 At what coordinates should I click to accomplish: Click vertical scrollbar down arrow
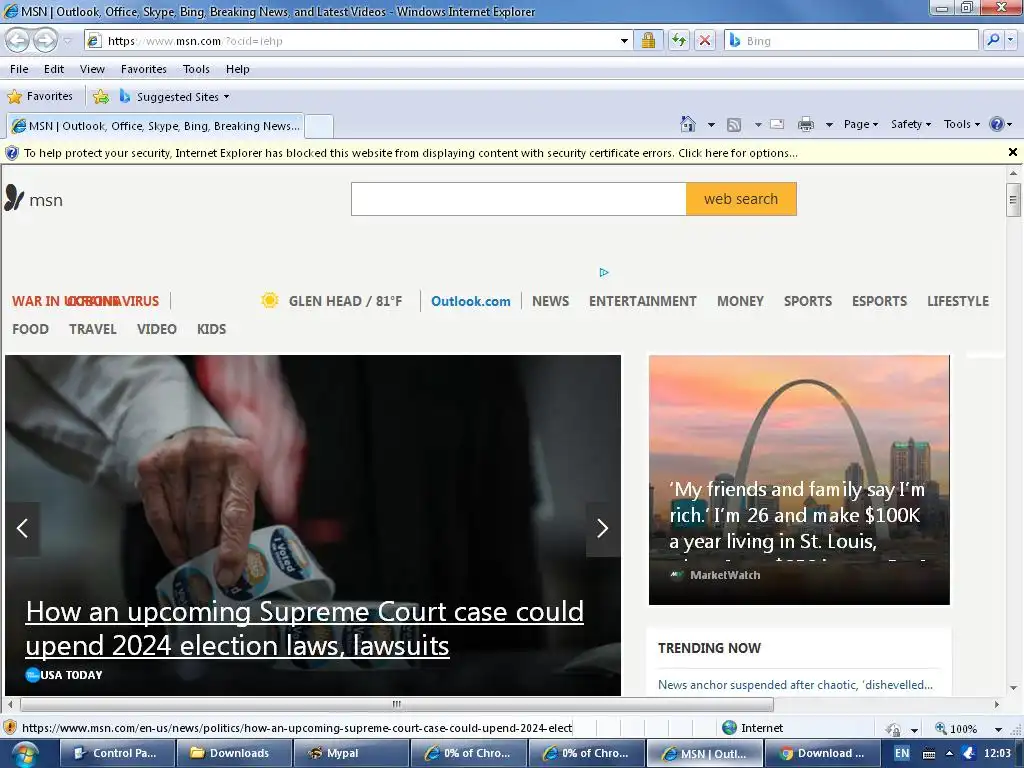click(x=1013, y=688)
